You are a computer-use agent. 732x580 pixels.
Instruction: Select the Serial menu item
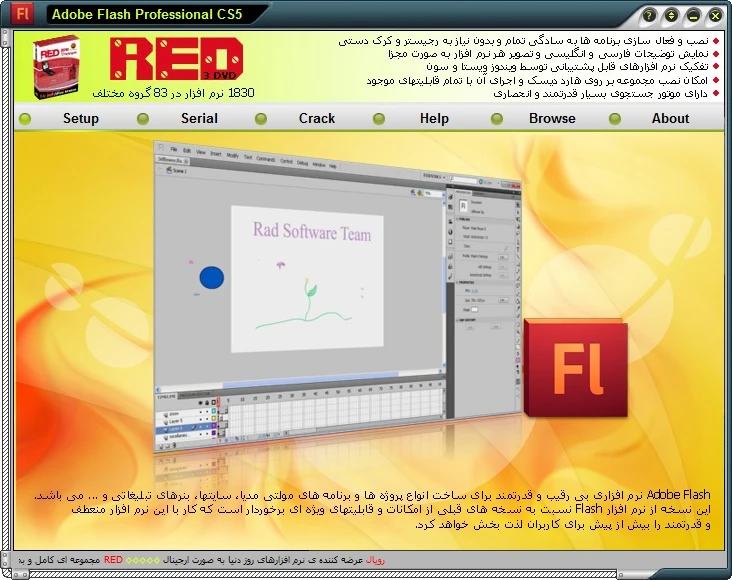coord(199,118)
